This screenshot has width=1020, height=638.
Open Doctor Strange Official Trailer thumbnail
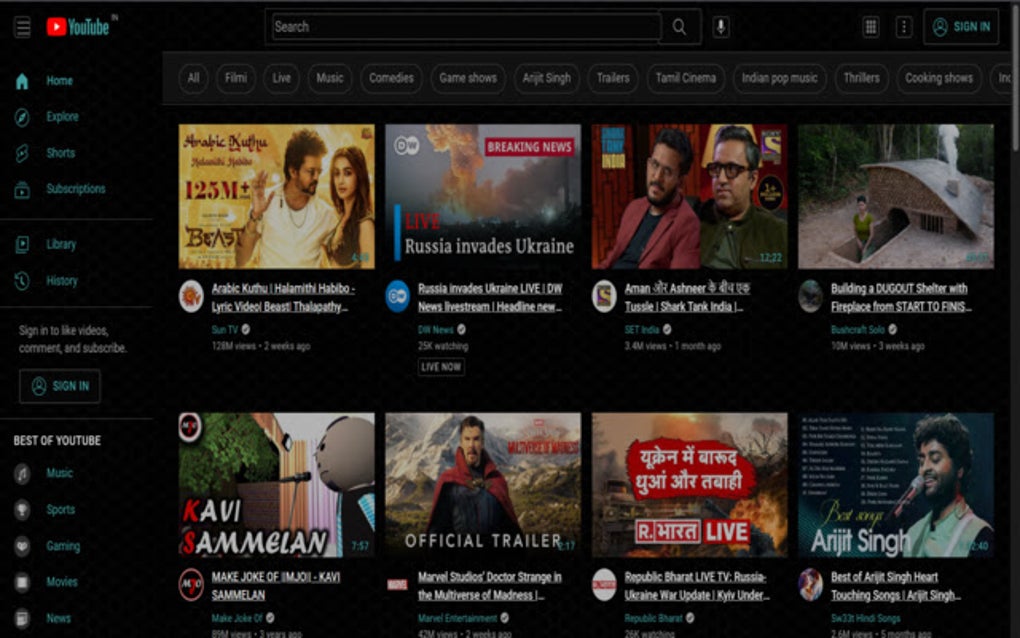tap(483, 485)
